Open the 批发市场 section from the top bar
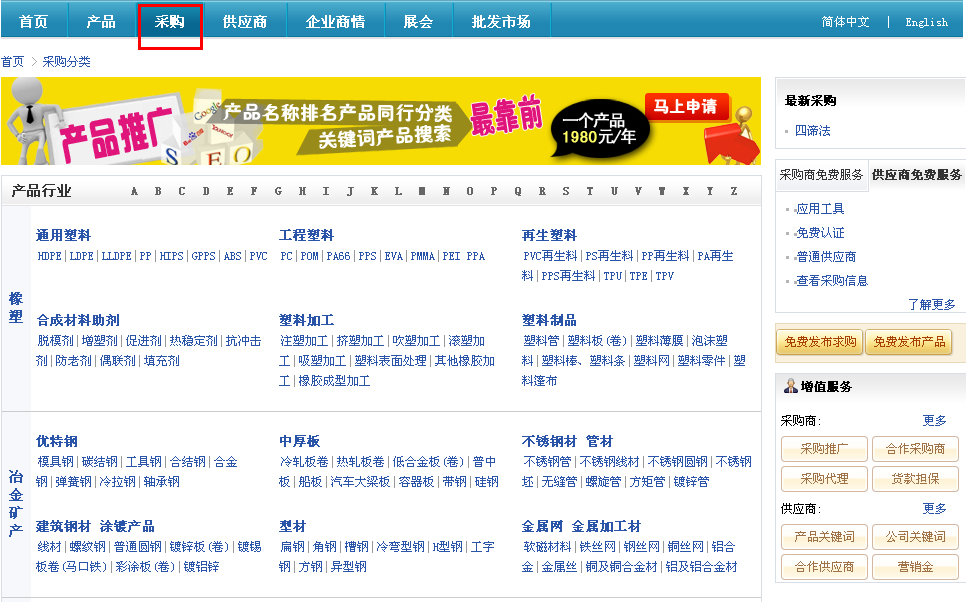The width and height of the screenshot is (966, 602). 501,19
